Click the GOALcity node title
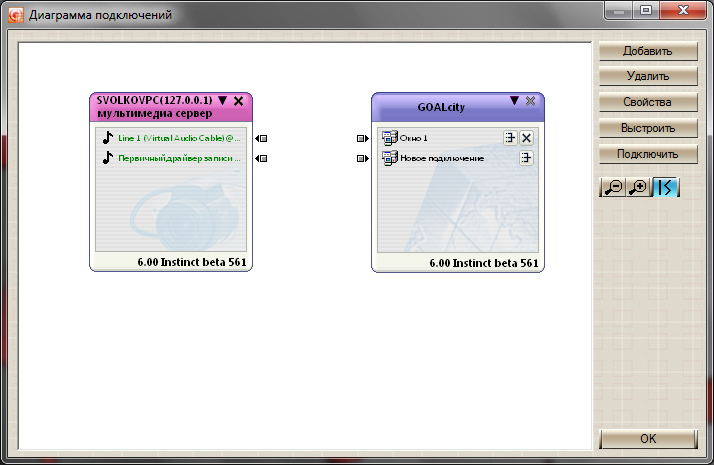This screenshot has width=714, height=465. point(441,107)
